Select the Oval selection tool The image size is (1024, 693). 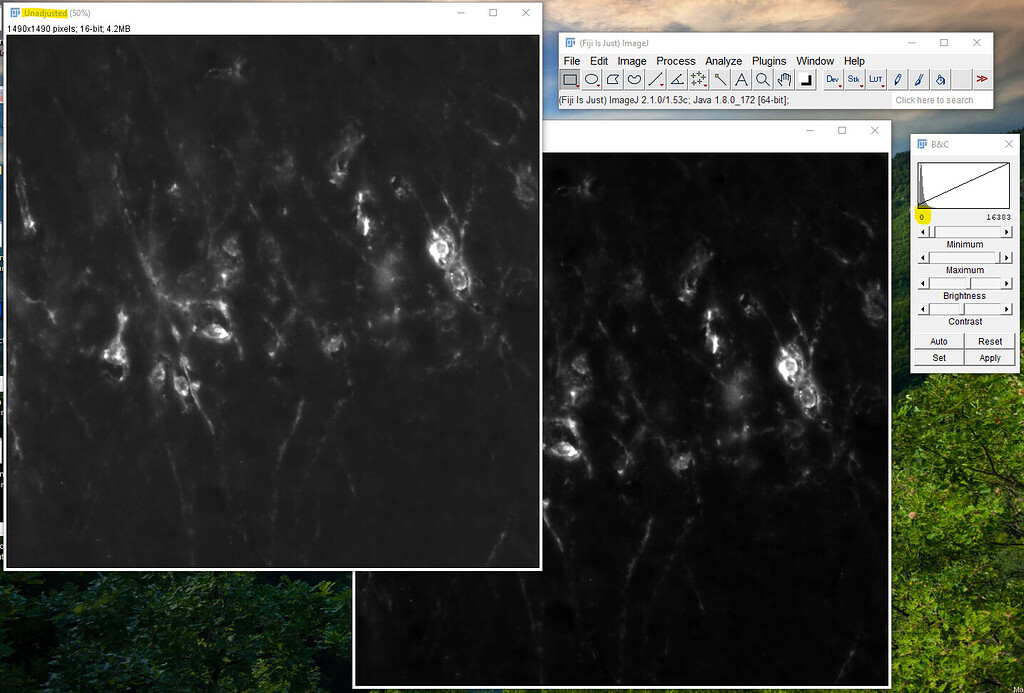point(594,79)
